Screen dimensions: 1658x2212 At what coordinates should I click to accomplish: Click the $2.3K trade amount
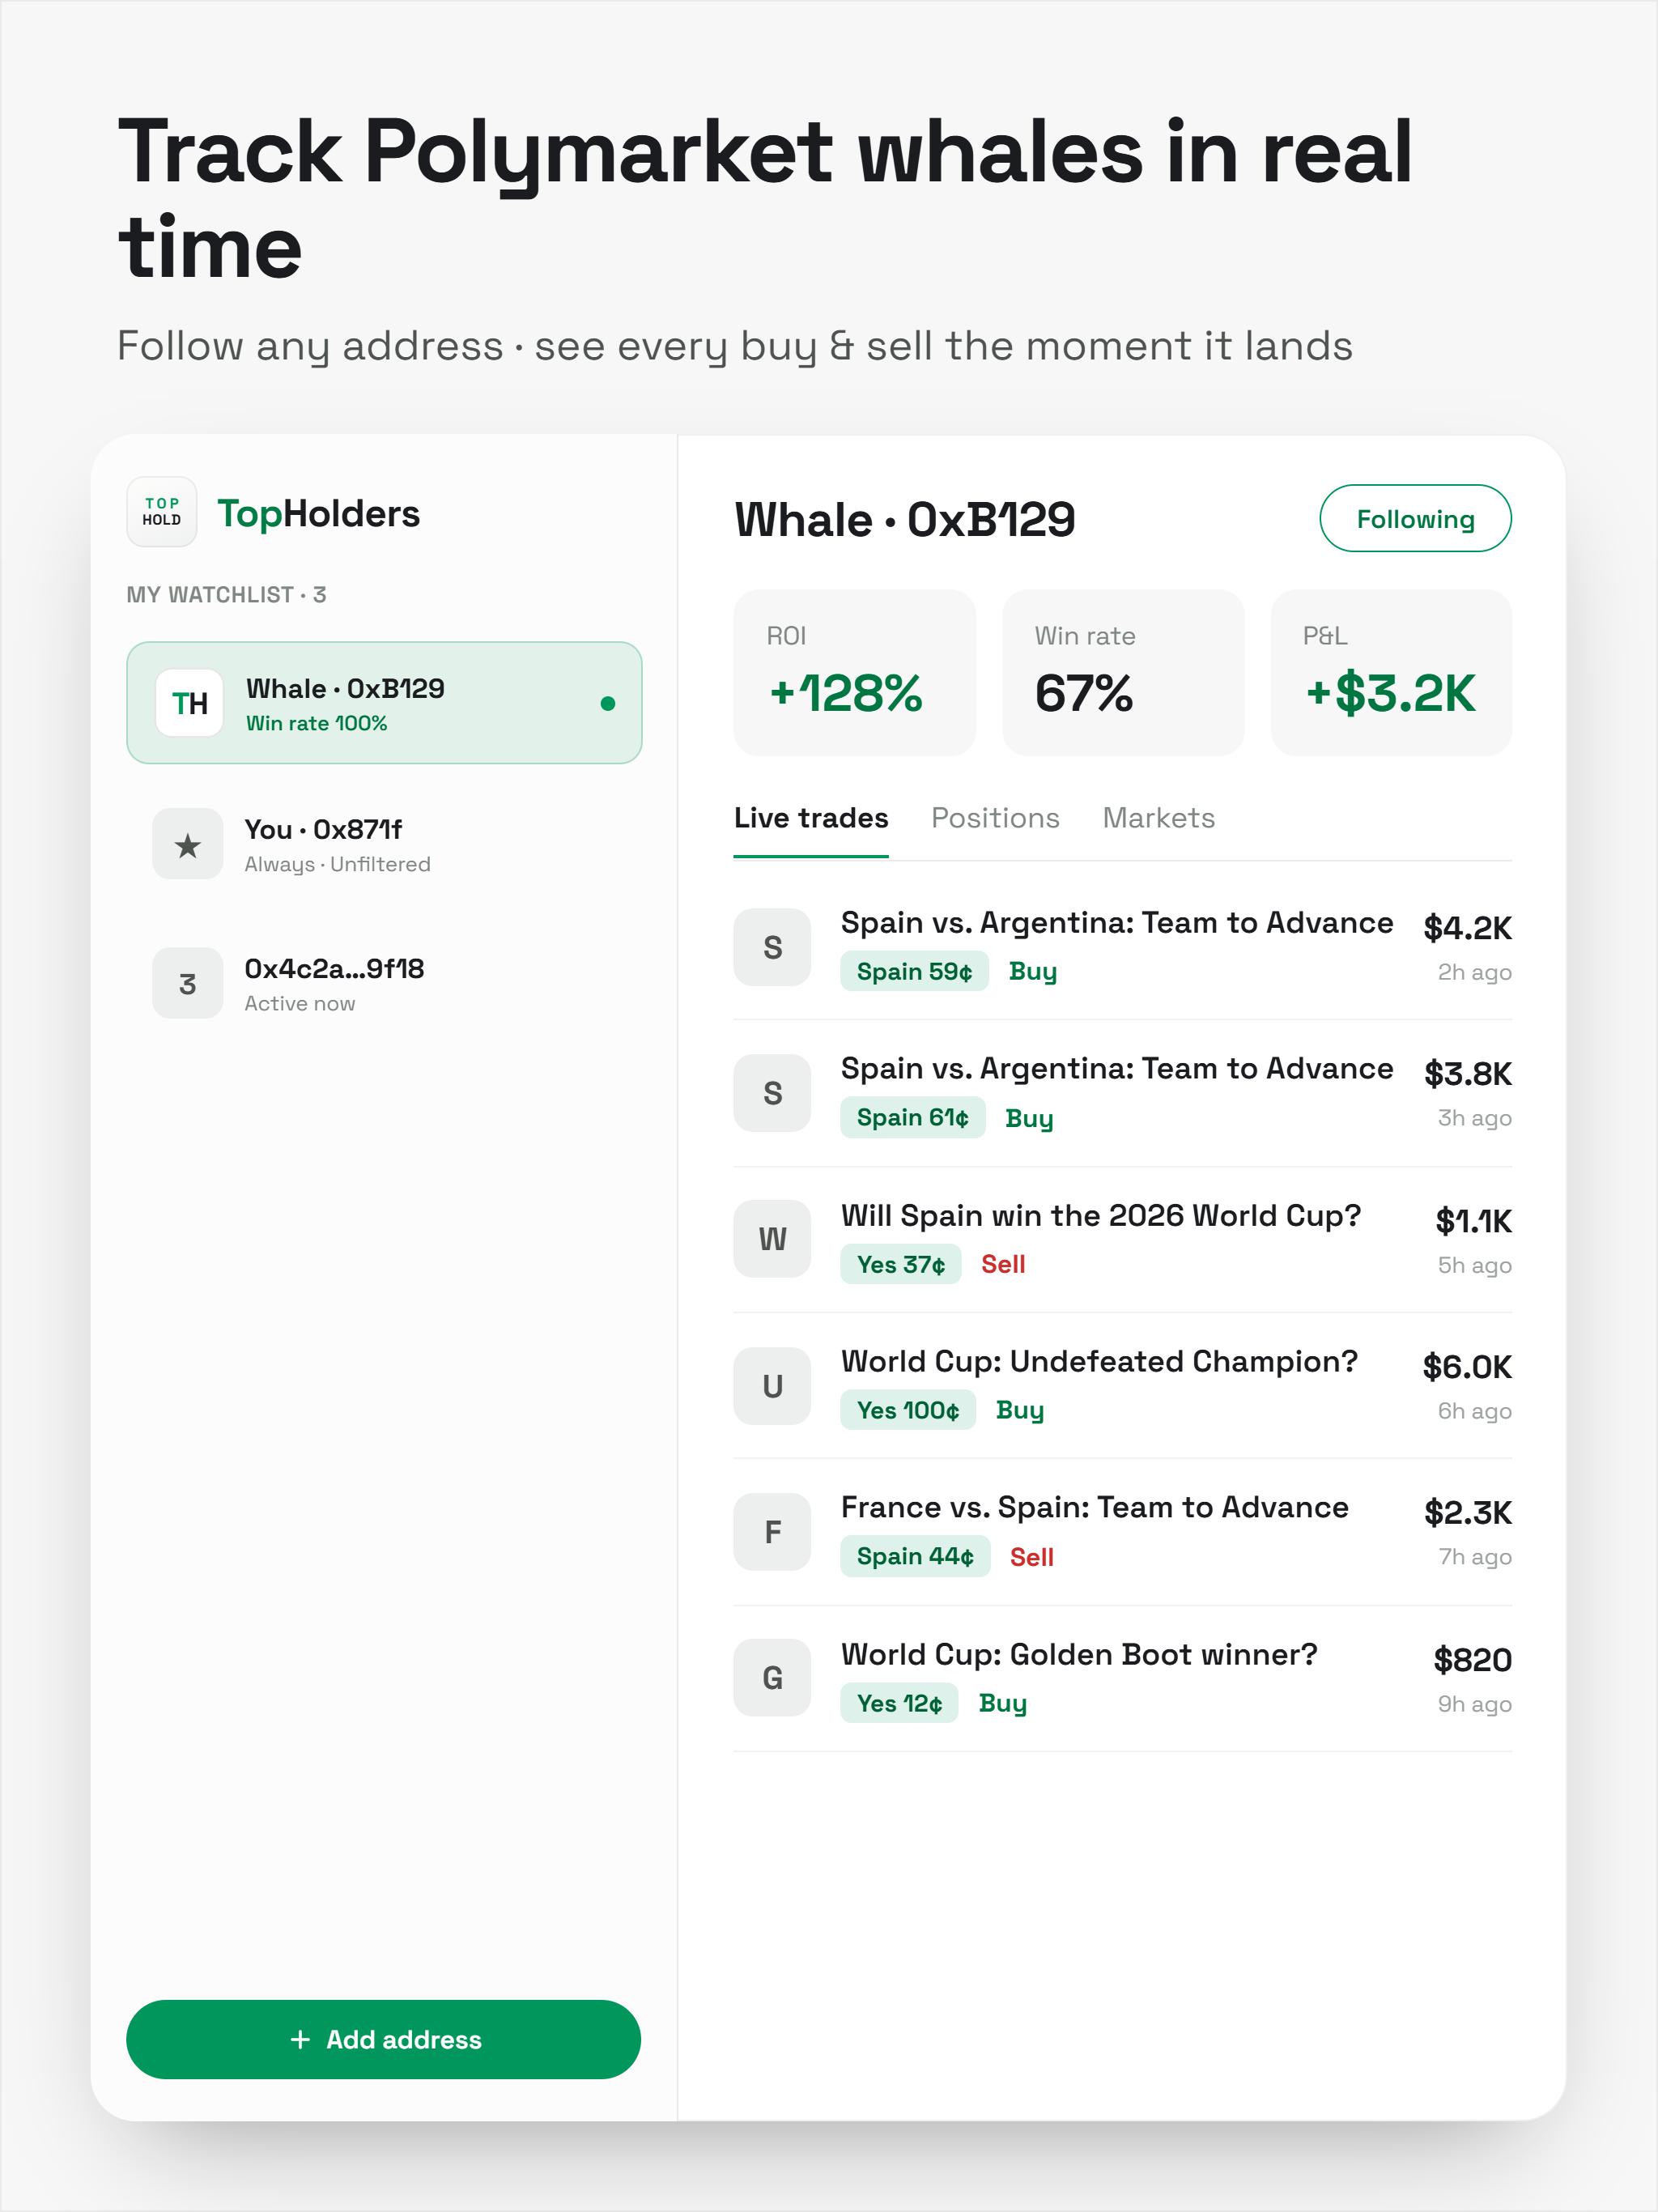pos(1468,1513)
